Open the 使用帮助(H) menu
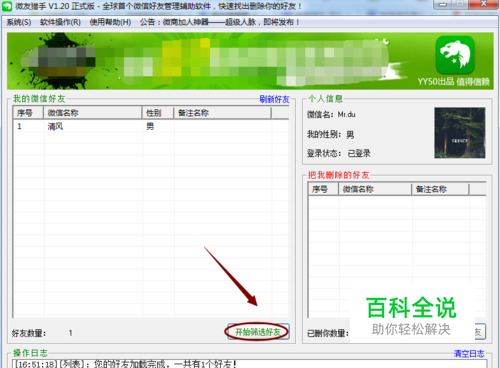This screenshot has height=368, width=500. point(110,22)
